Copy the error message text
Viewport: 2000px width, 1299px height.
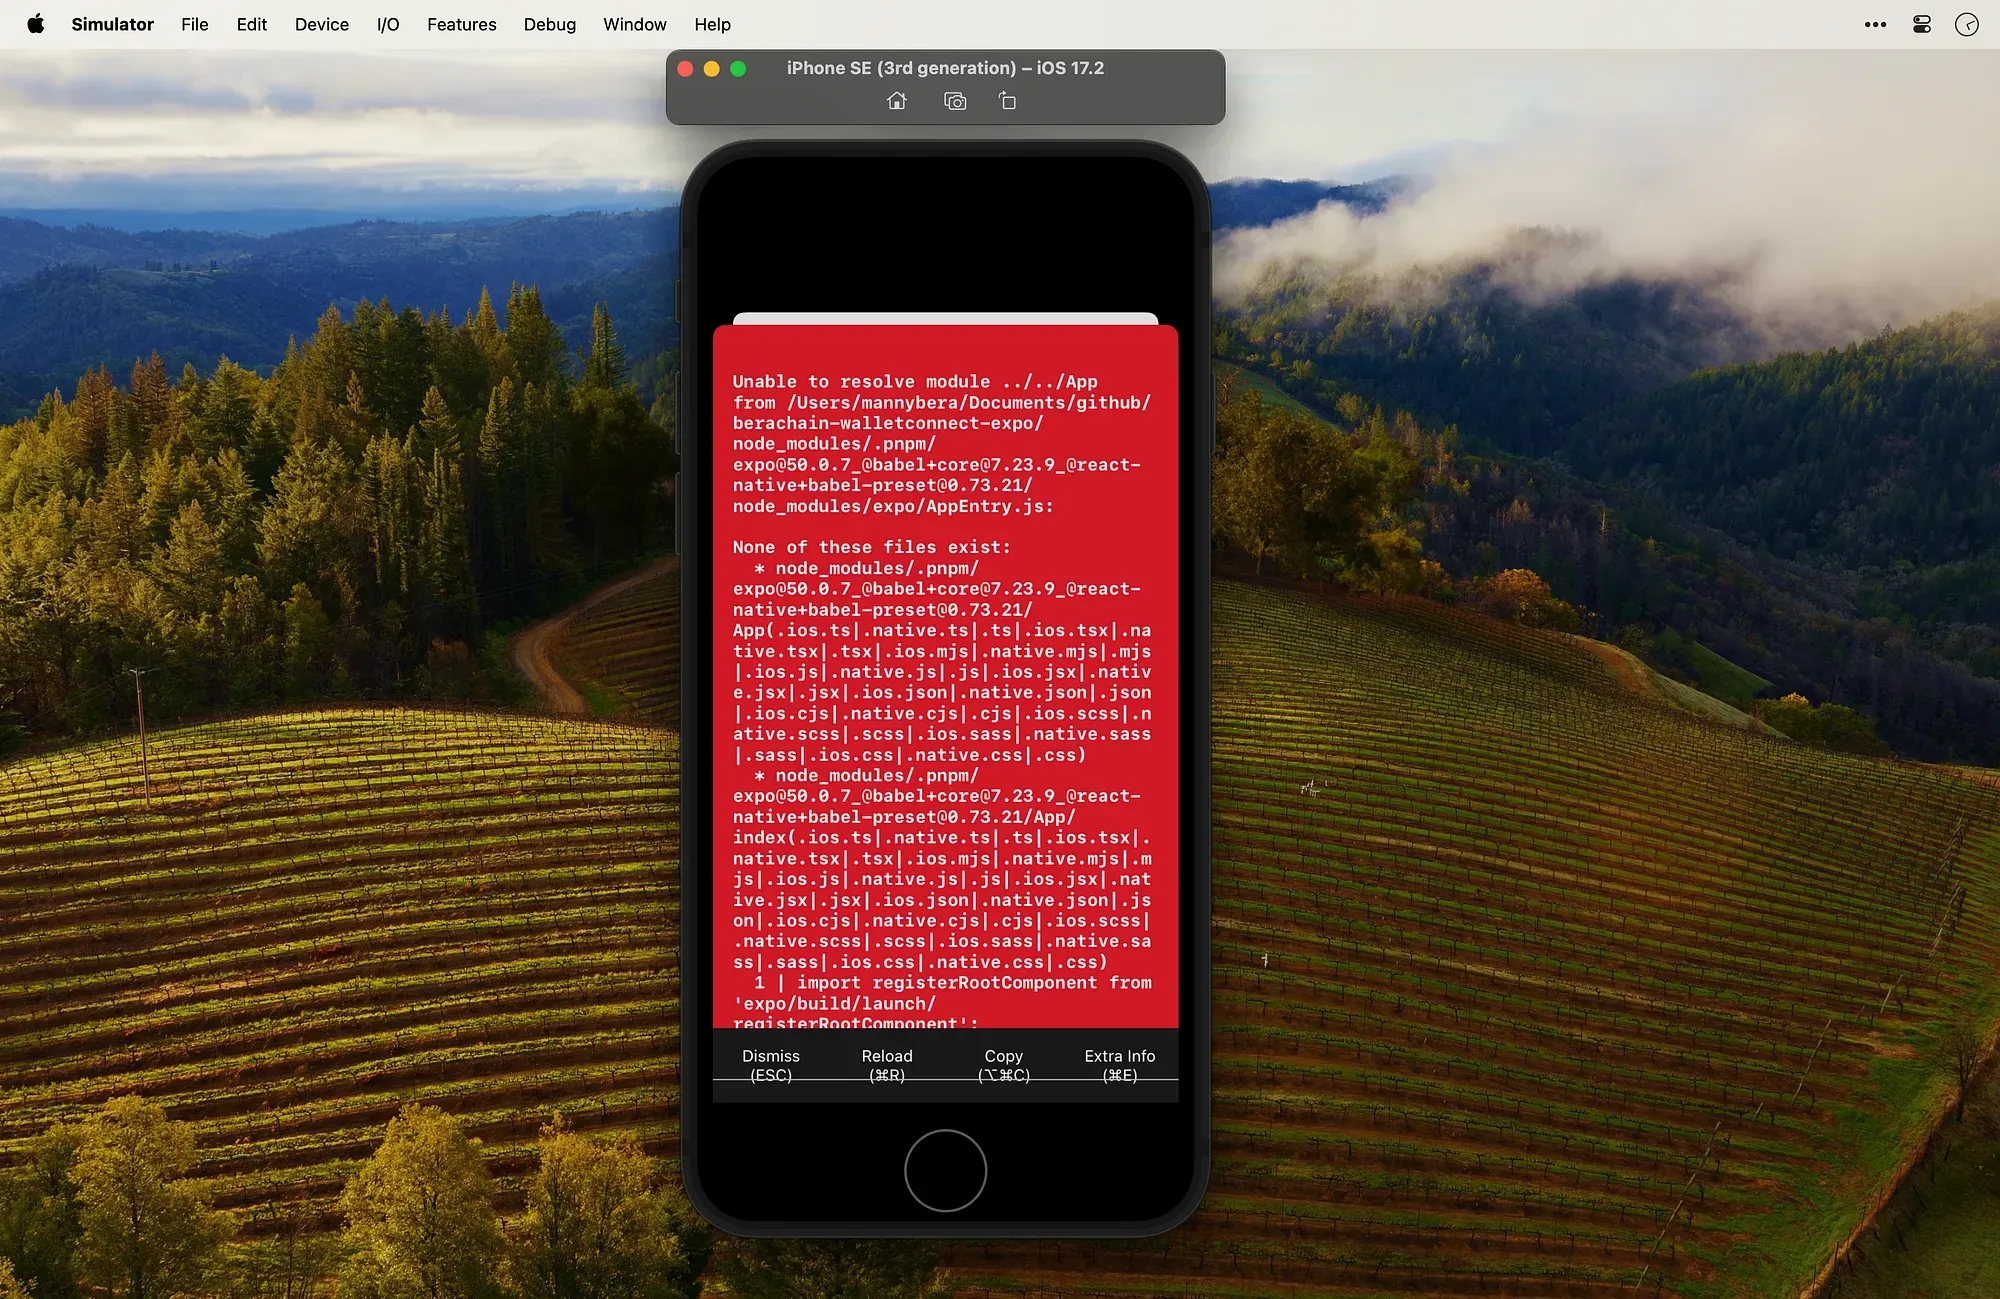point(1003,1065)
